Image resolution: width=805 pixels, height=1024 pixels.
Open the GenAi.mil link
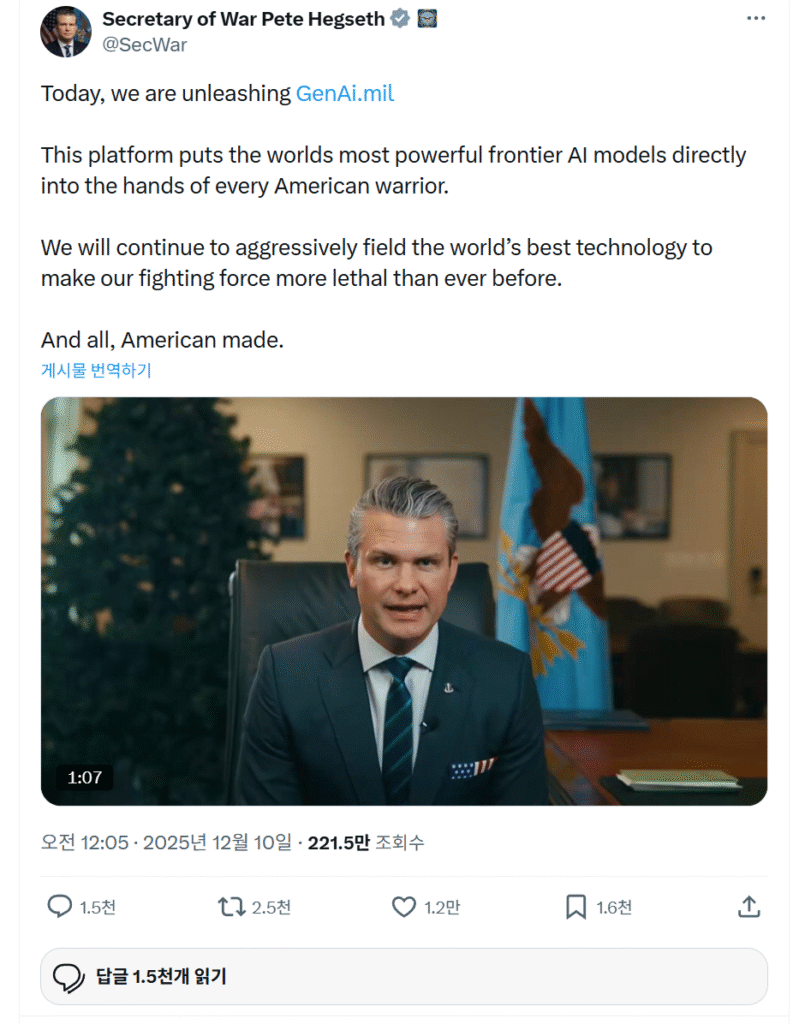coord(344,94)
